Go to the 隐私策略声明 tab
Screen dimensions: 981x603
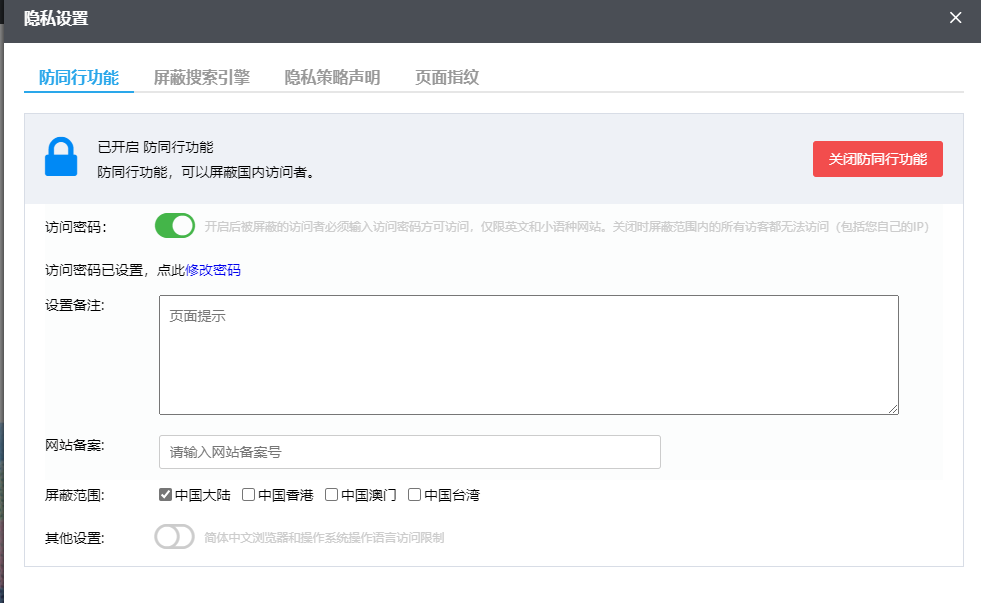[x=332, y=77]
